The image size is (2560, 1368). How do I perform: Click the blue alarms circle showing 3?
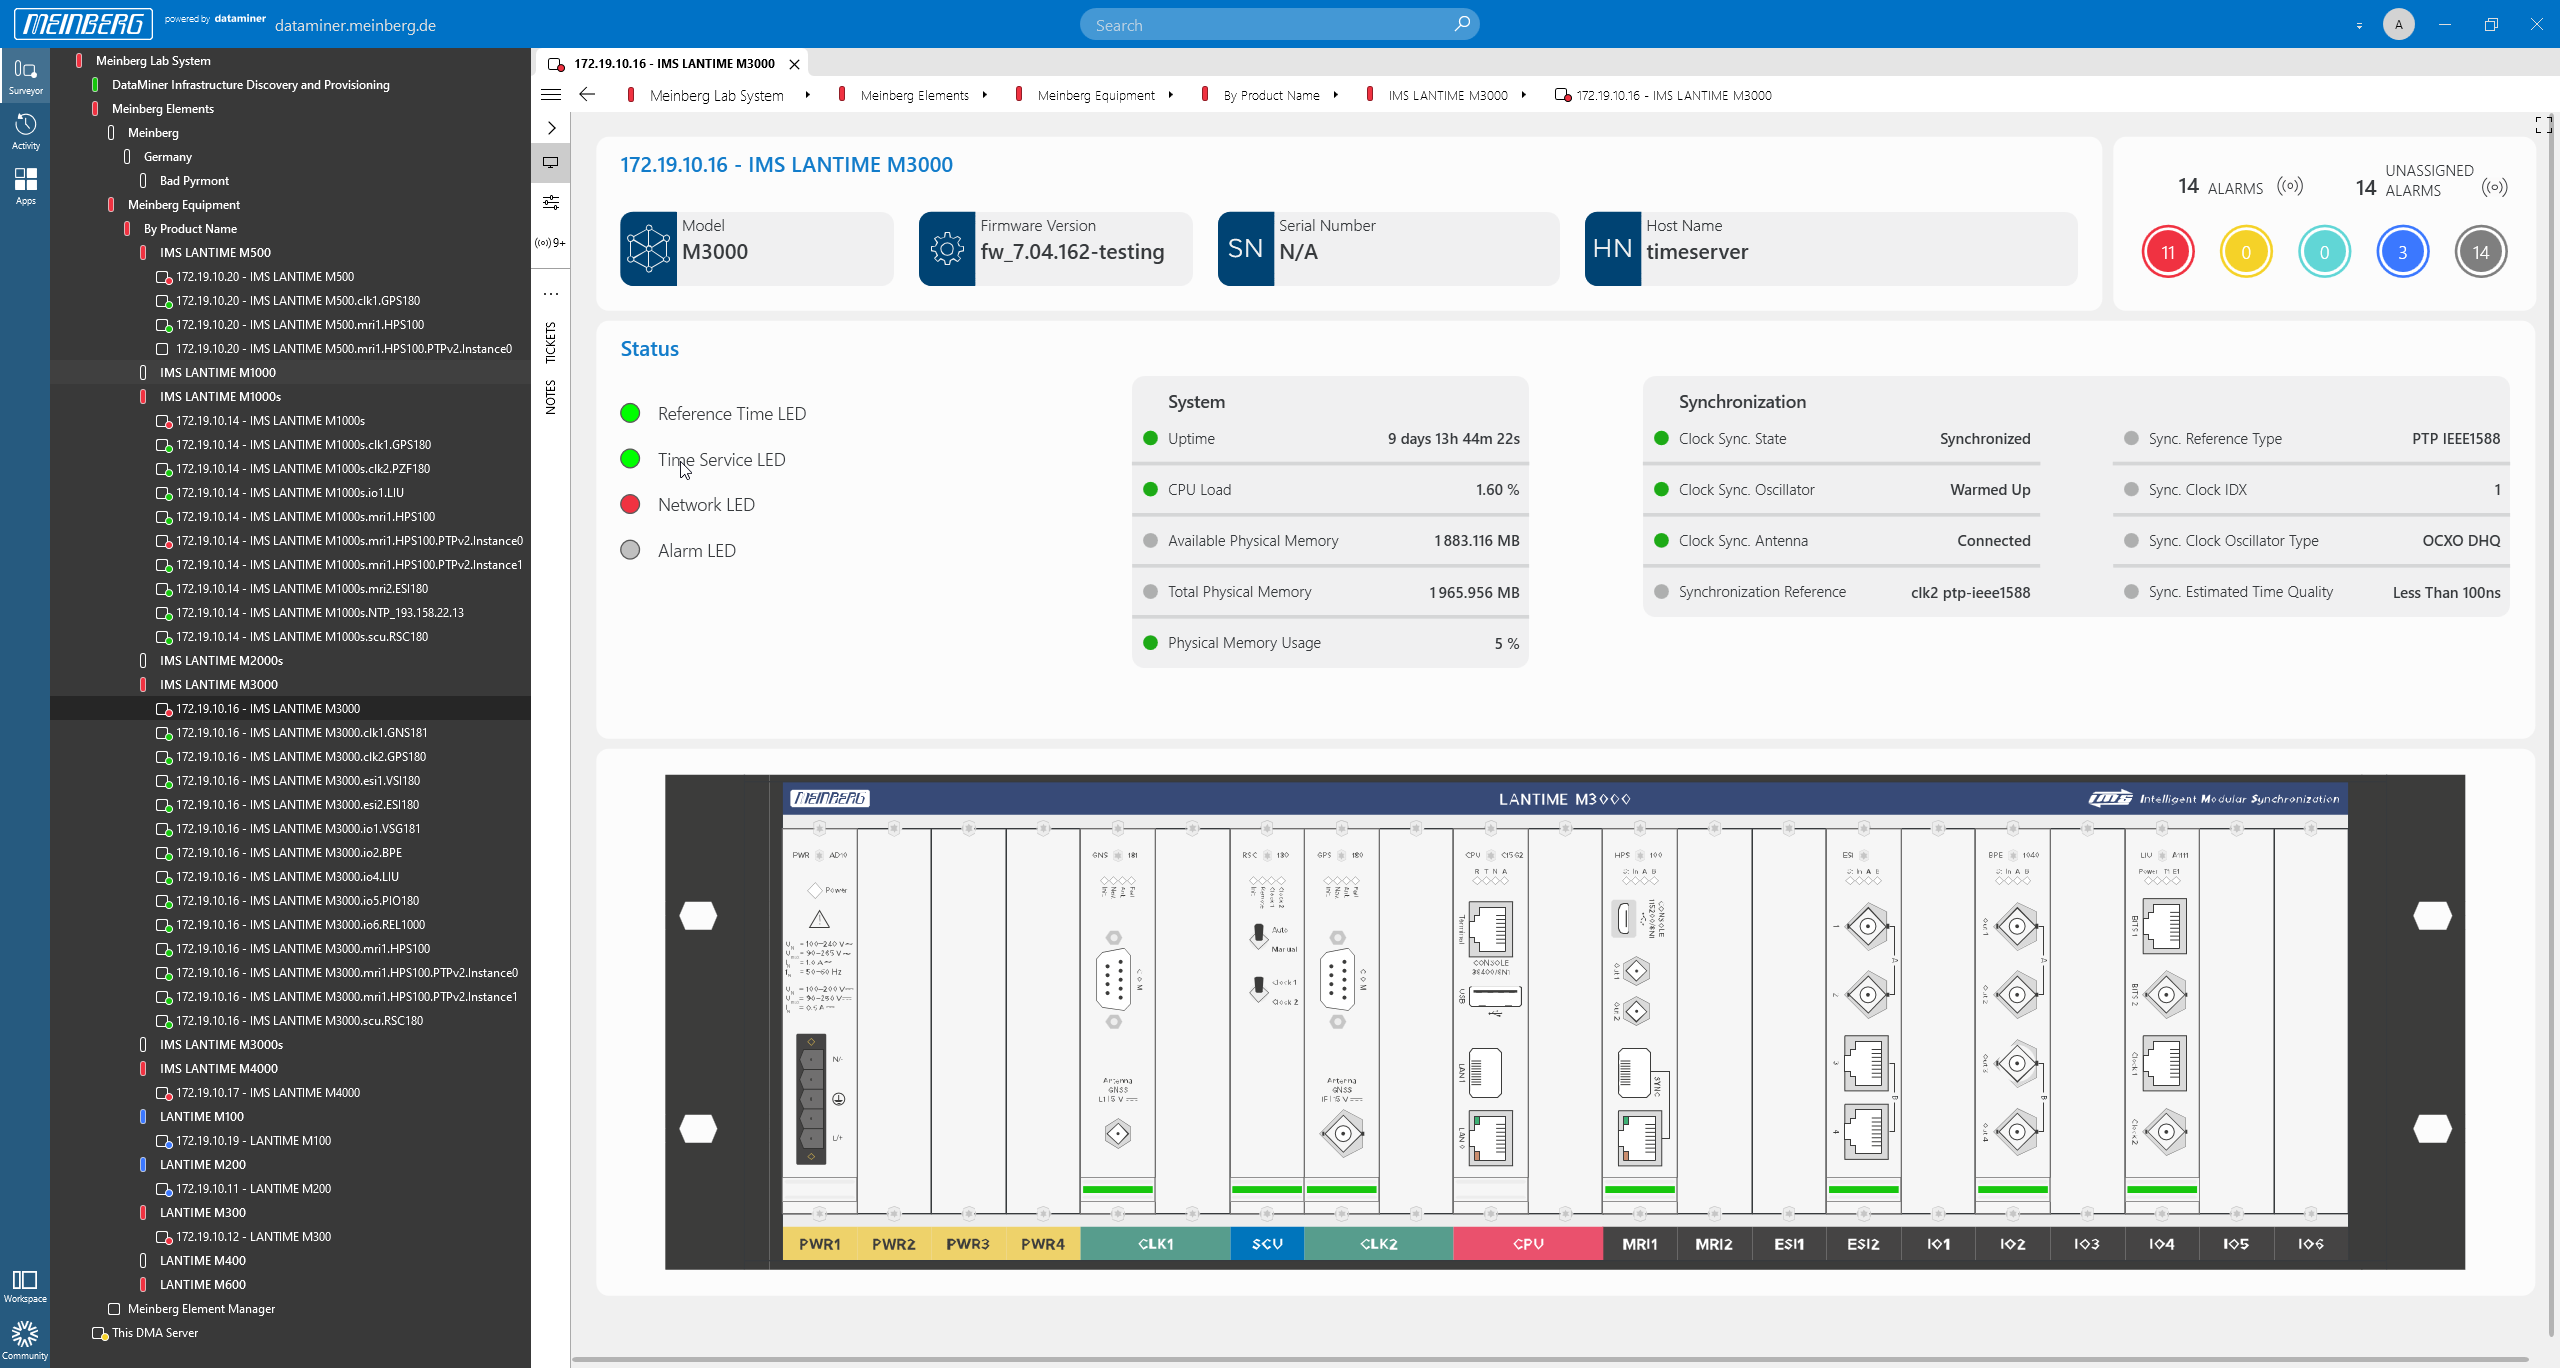tap(2402, 252)
